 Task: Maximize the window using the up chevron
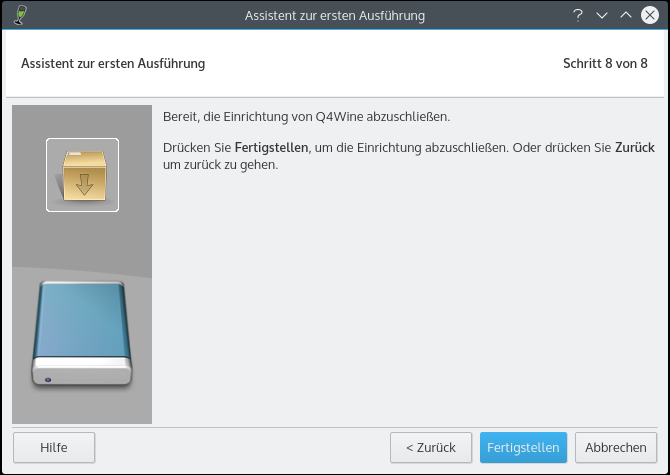tap(625, 15)
